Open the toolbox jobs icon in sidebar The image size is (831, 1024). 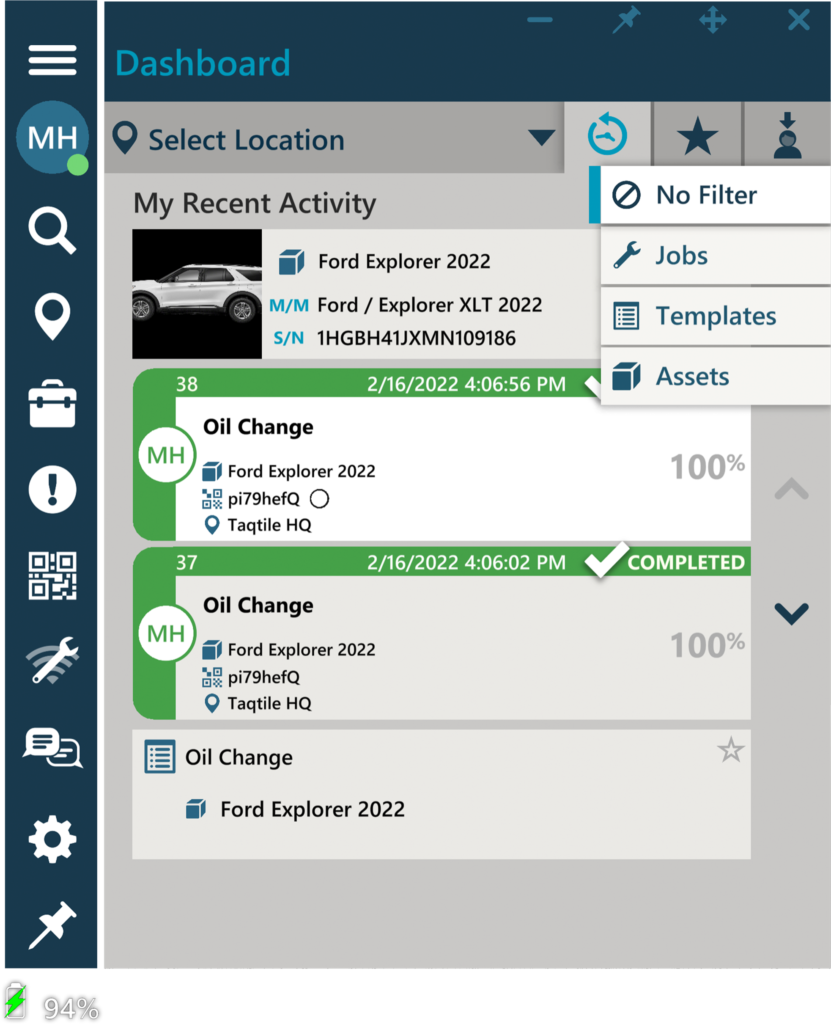pos(52,404)
